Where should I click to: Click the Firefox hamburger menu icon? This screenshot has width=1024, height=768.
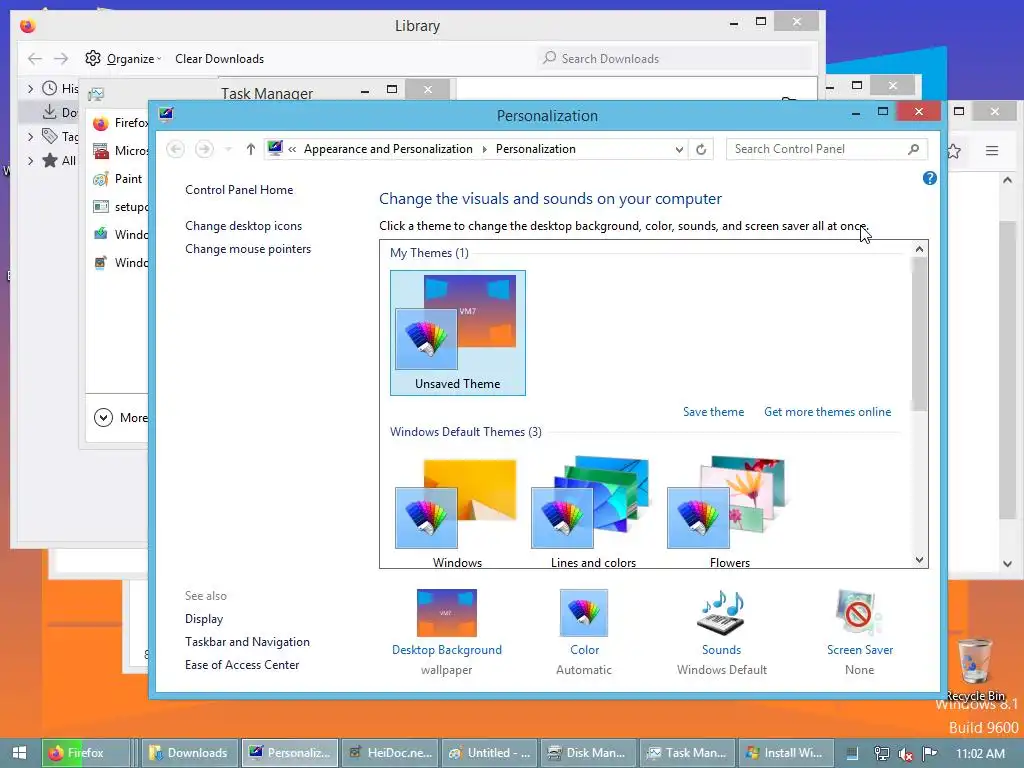point(992,151)
